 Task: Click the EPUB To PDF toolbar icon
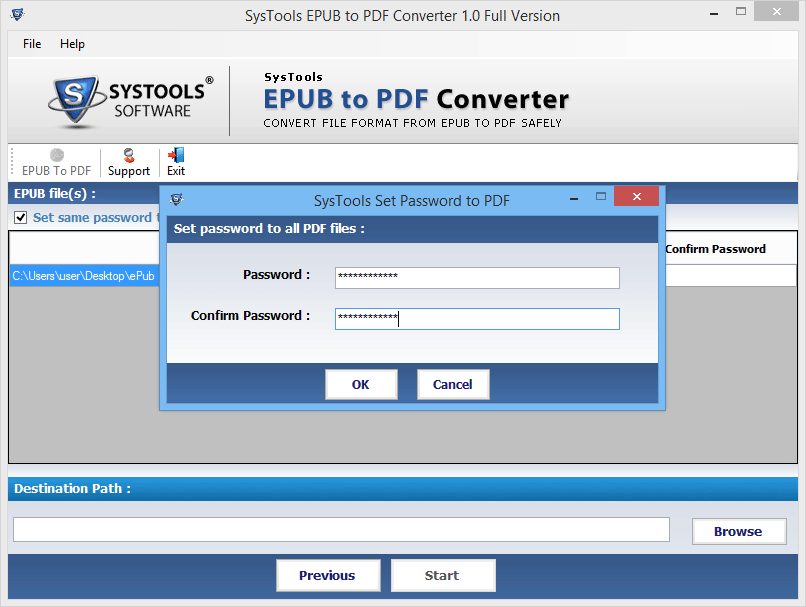56,162
